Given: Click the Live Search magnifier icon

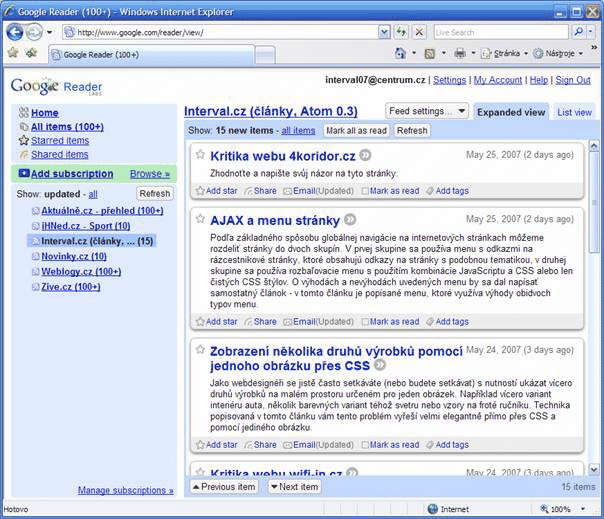Looking at the screenshot, I should (578, 32).
